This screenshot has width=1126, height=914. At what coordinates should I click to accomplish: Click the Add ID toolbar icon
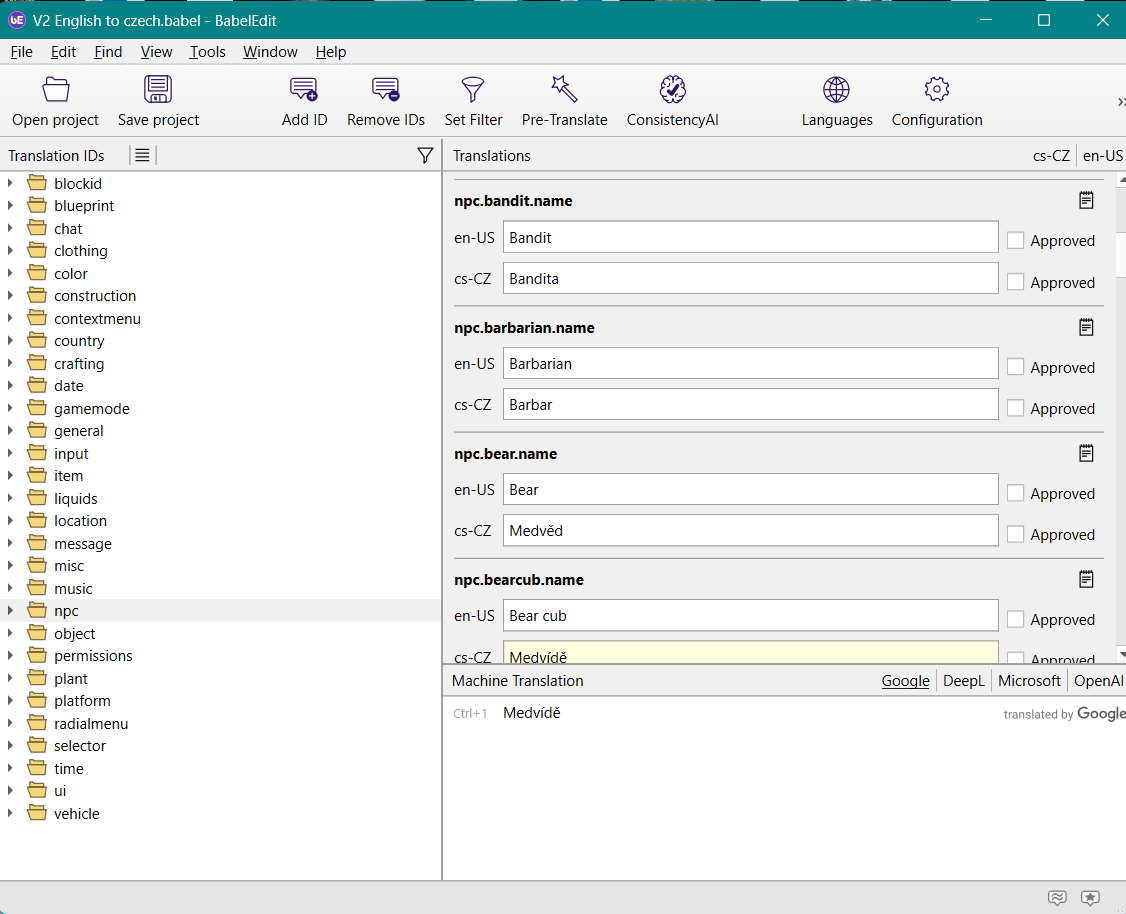coord(304,90)
